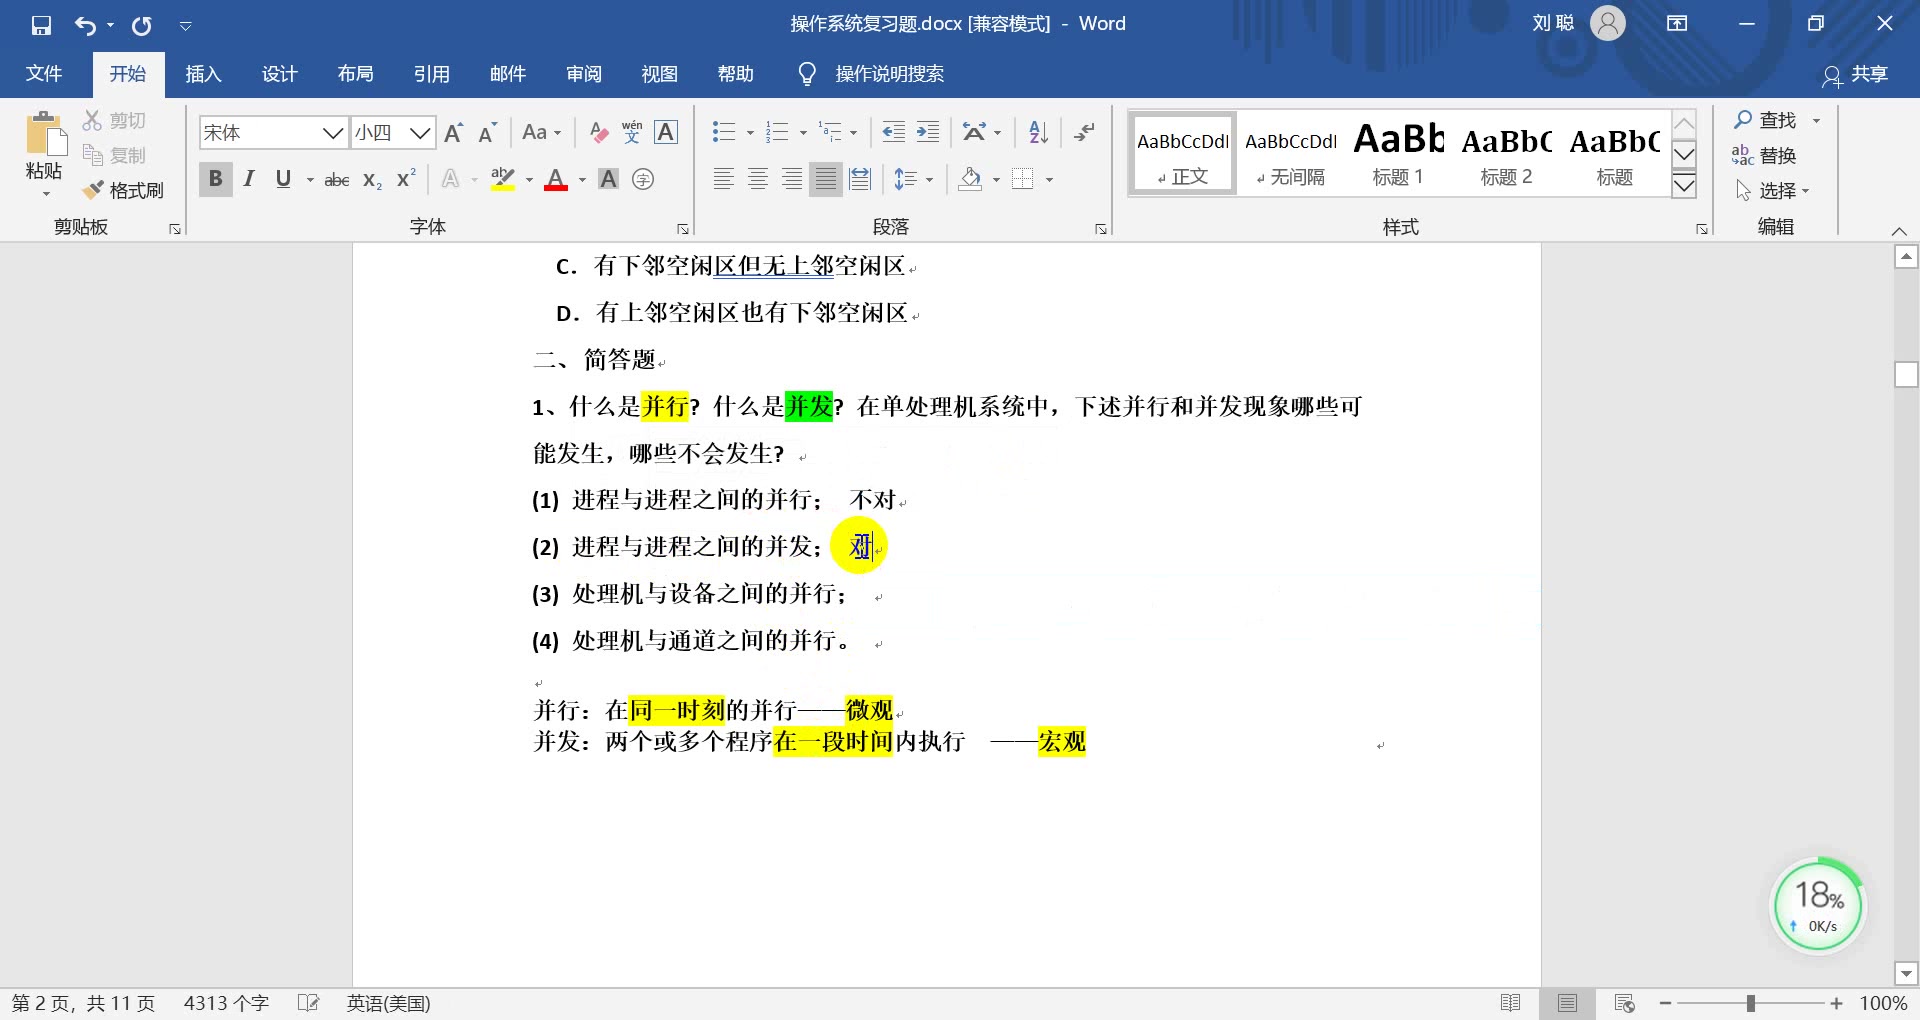Toggle bold formatting
Image resolution: width=1920 pixels, height=1020 pixels.
215,179
